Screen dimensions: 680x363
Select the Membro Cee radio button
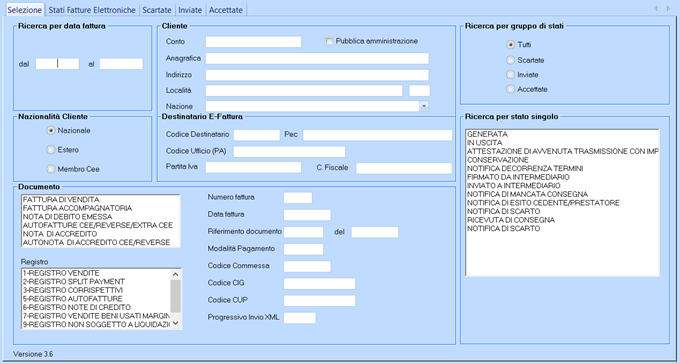pyautogui.click(x=51, y=169)
